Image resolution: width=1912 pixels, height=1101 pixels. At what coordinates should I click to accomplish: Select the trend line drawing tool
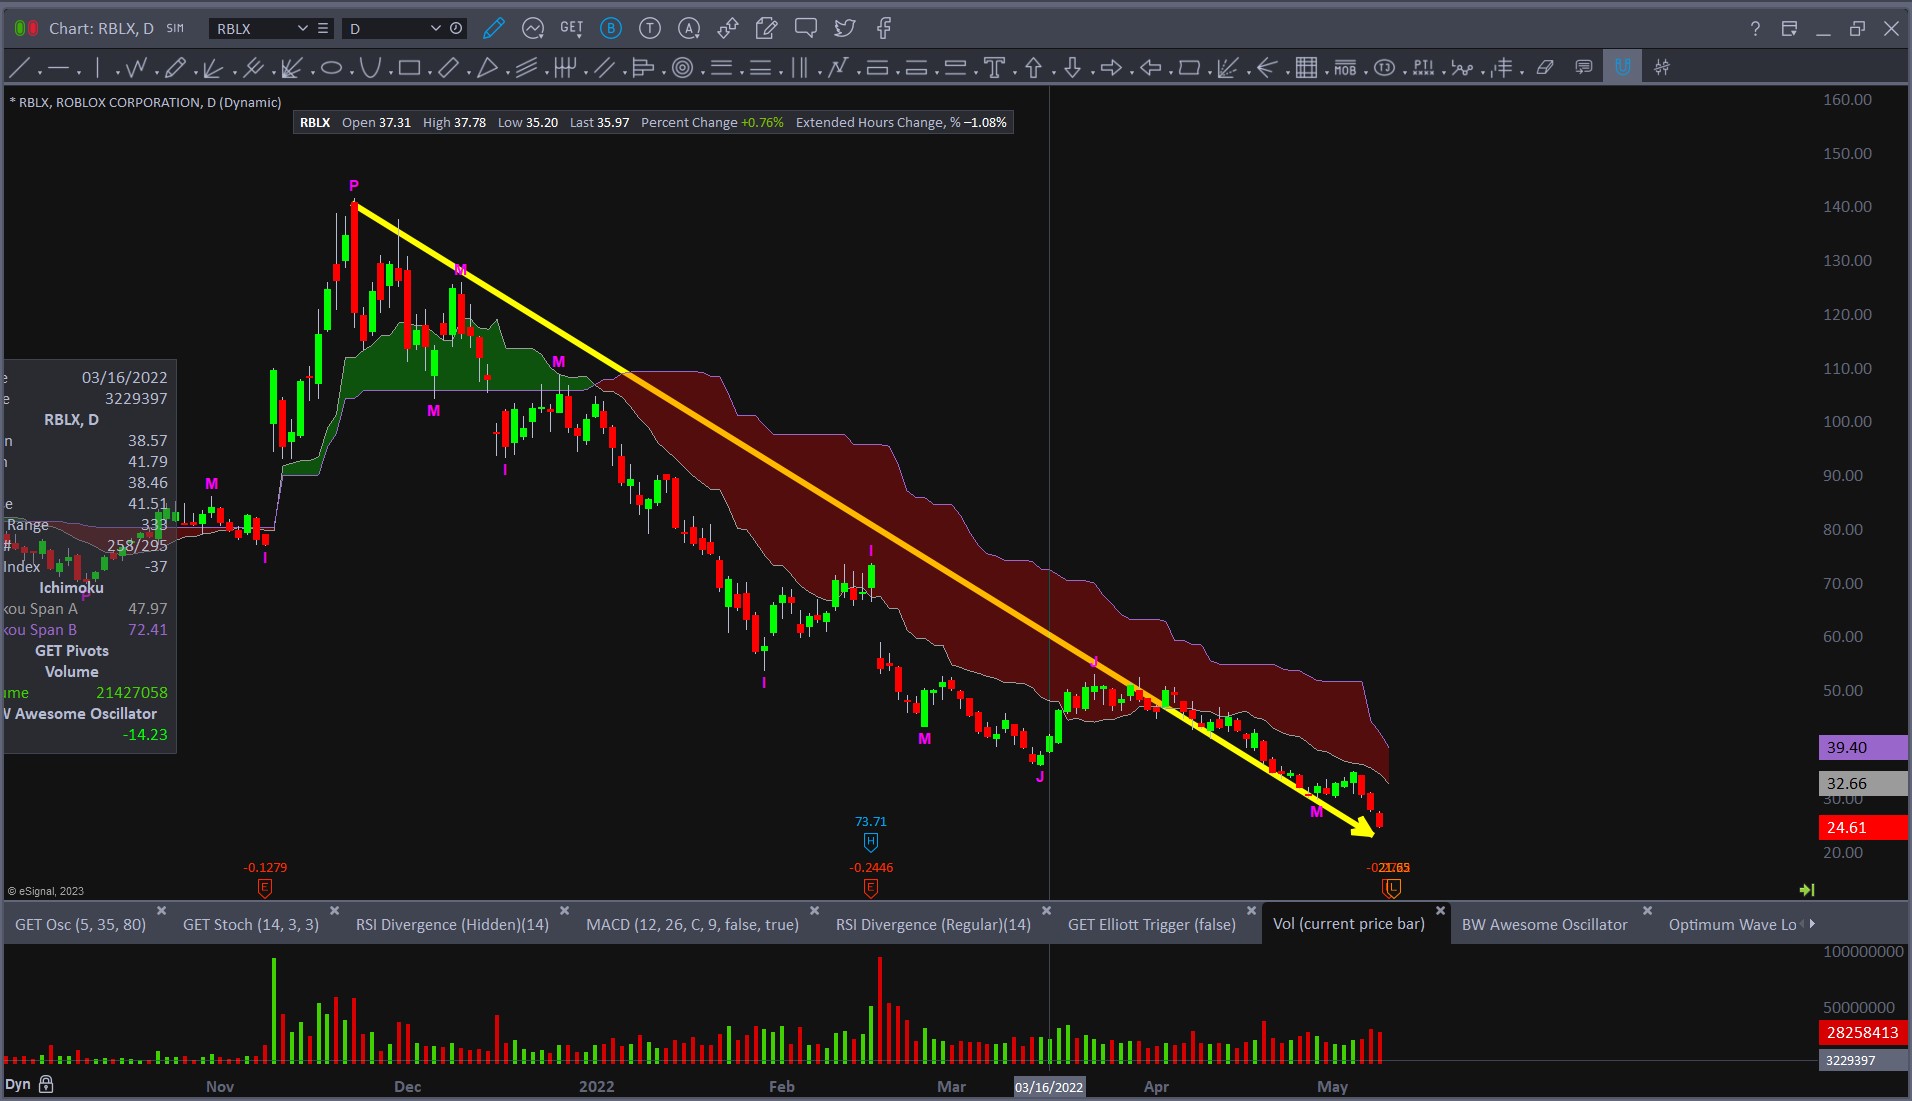[19, 68]
